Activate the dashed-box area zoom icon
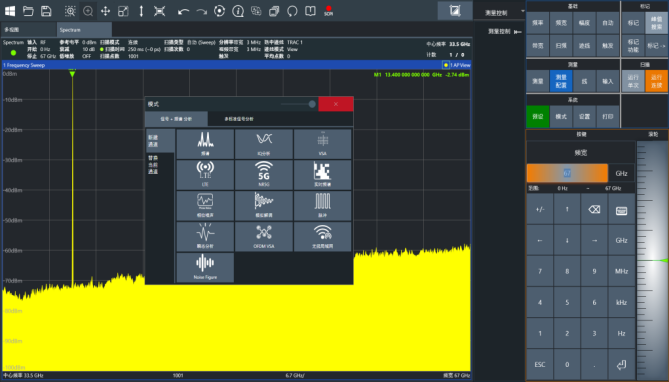The width and height of the screenshot is (669, 382). click(70, 11)
